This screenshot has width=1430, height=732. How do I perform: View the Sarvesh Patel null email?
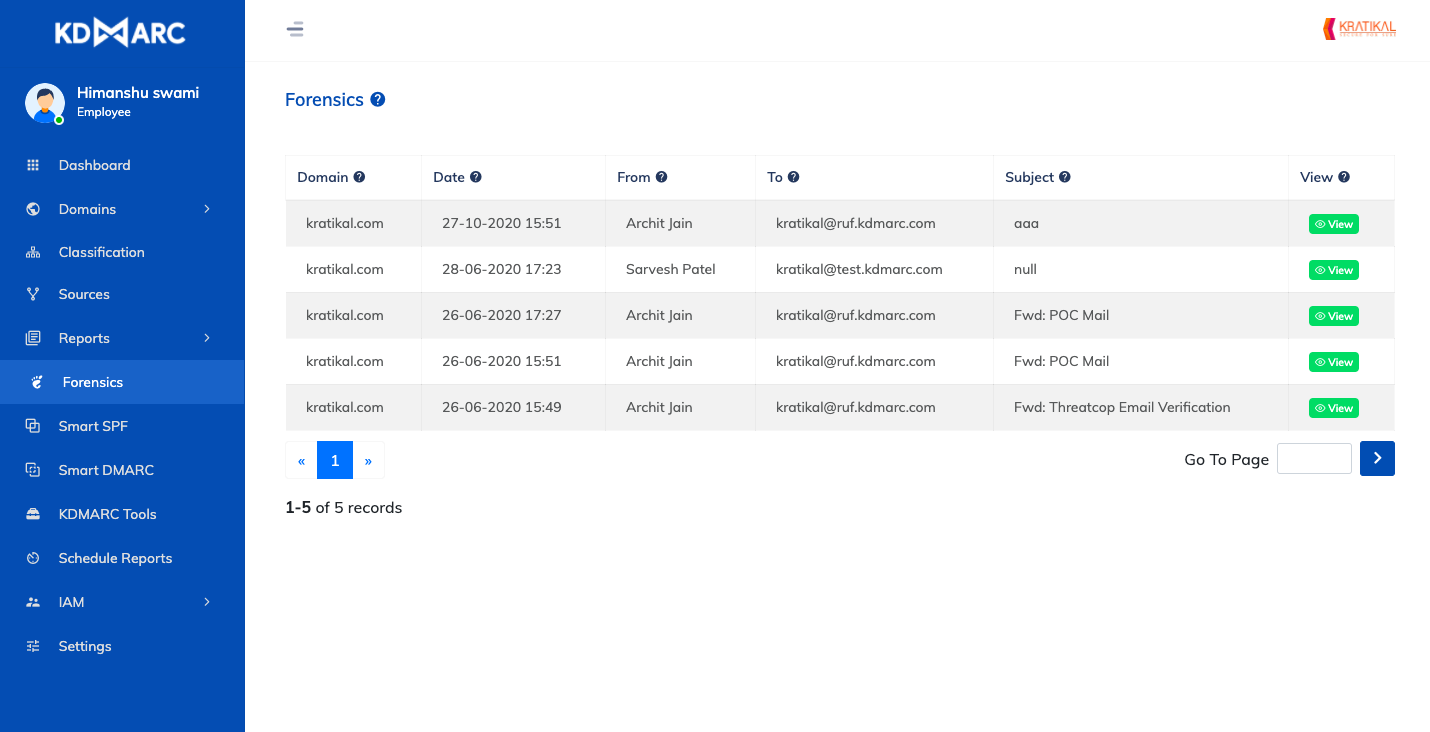pyautogui.click(x=1333, y=270)
